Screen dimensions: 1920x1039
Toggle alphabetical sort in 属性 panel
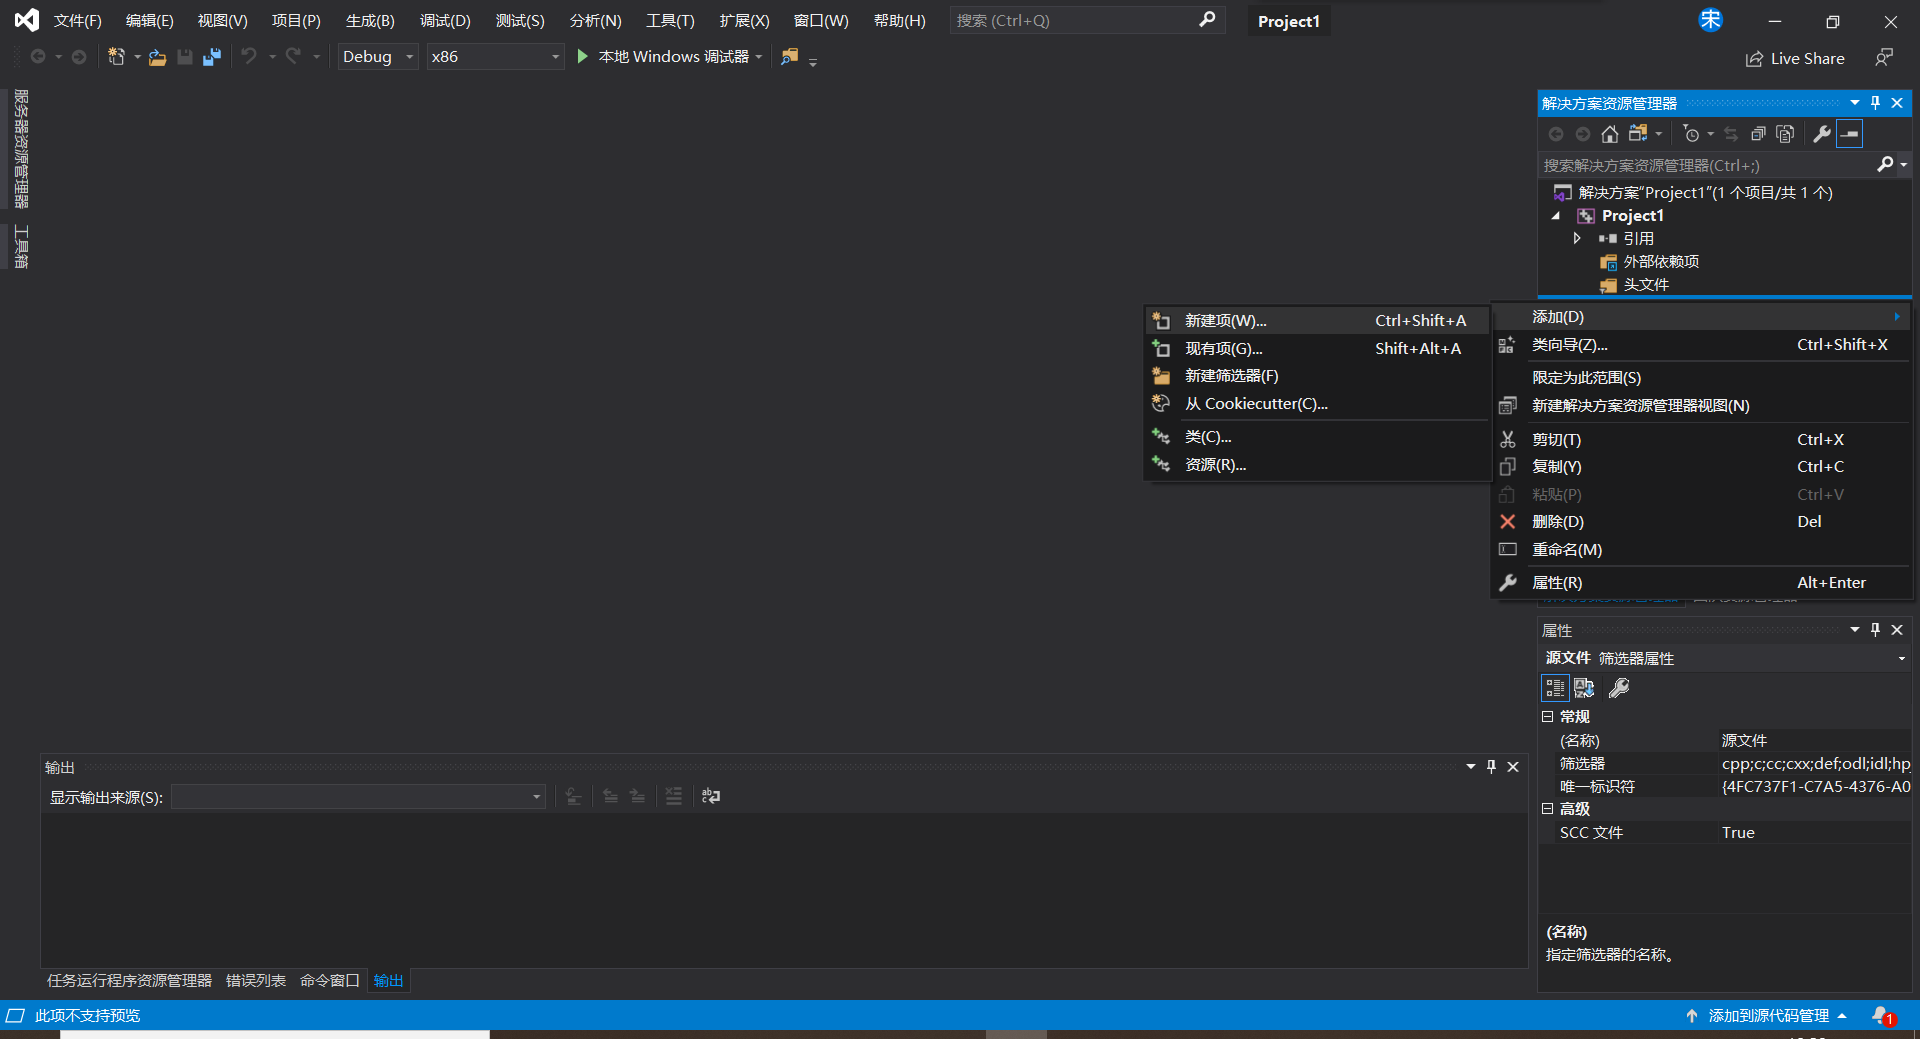[1584, 688]
